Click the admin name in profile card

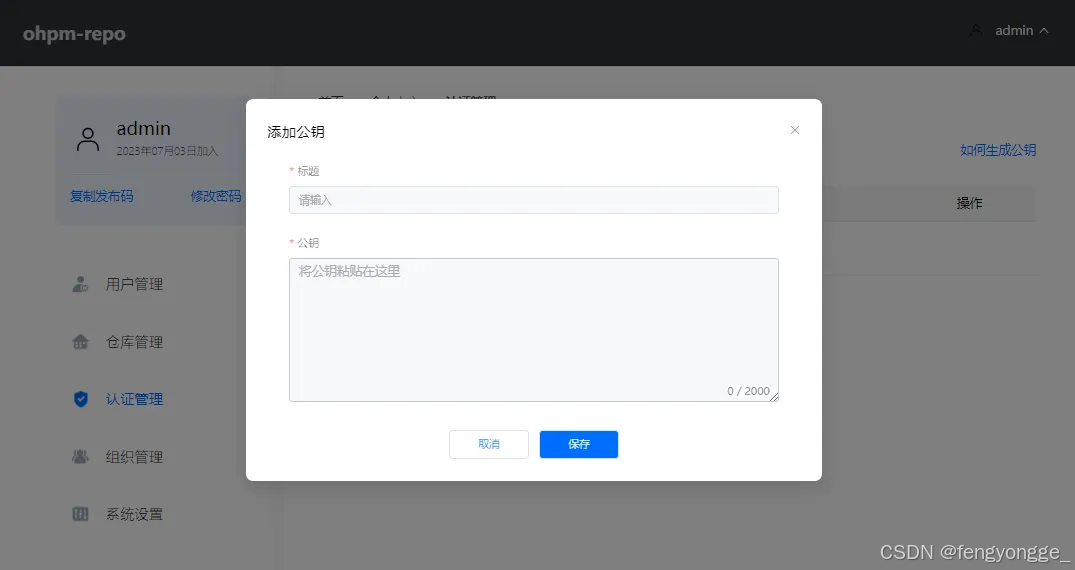click(143, 128)
